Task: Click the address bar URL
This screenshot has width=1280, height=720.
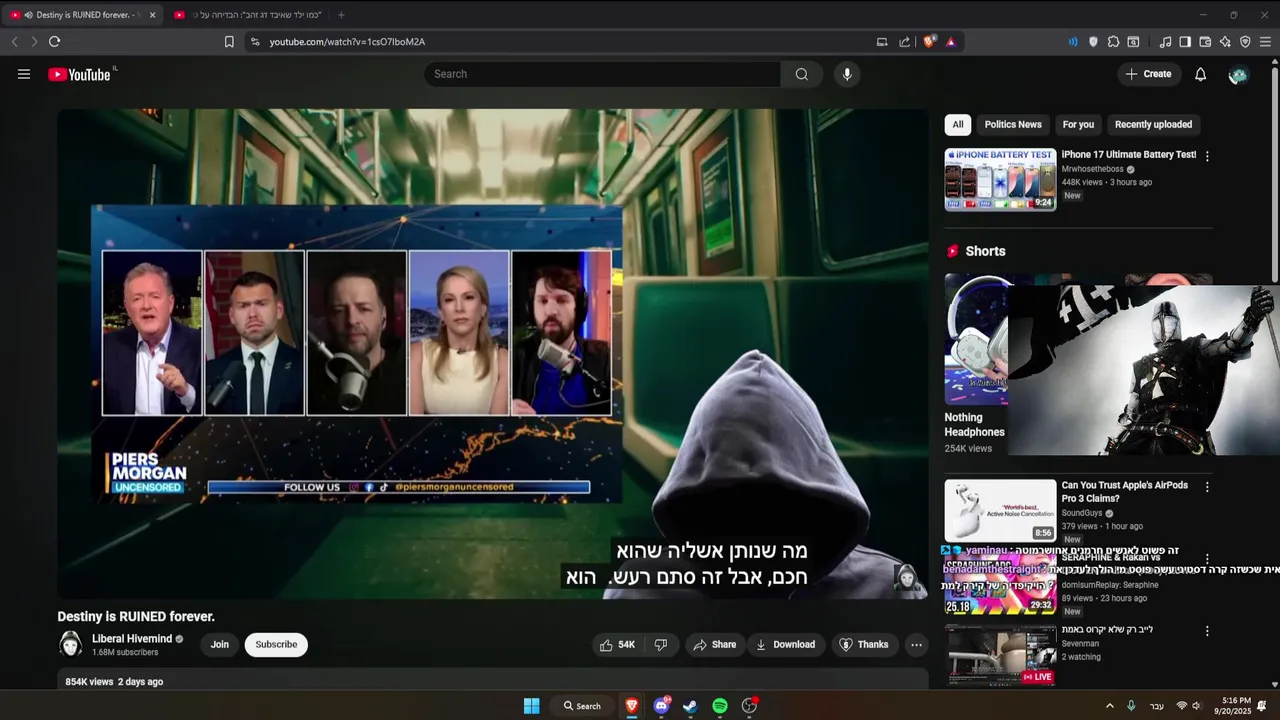Action: click(x=347, y=42)
